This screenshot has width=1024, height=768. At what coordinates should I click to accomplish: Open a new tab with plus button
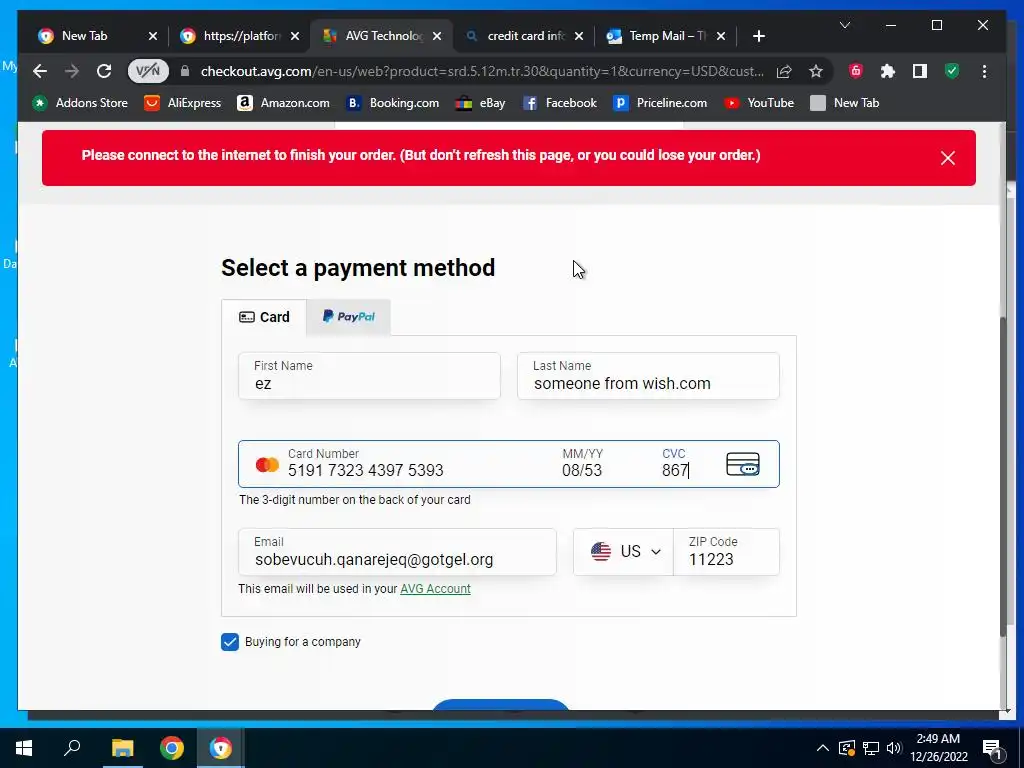758,36
